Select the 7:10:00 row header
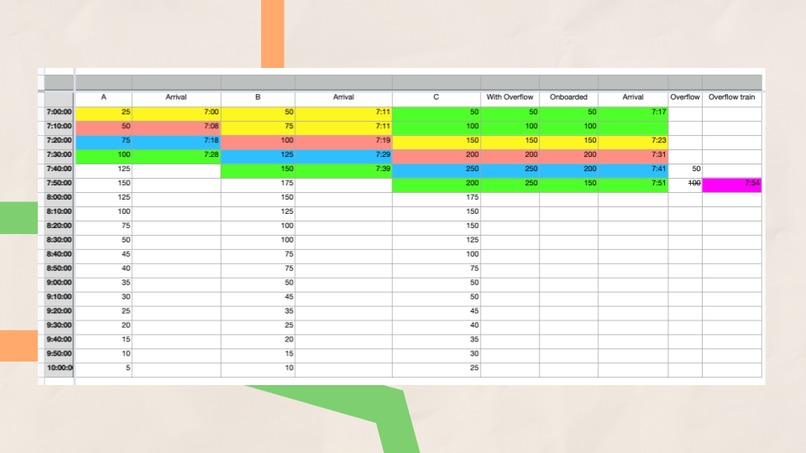Screen dimensions: 806x453 (x=59, y=126)
